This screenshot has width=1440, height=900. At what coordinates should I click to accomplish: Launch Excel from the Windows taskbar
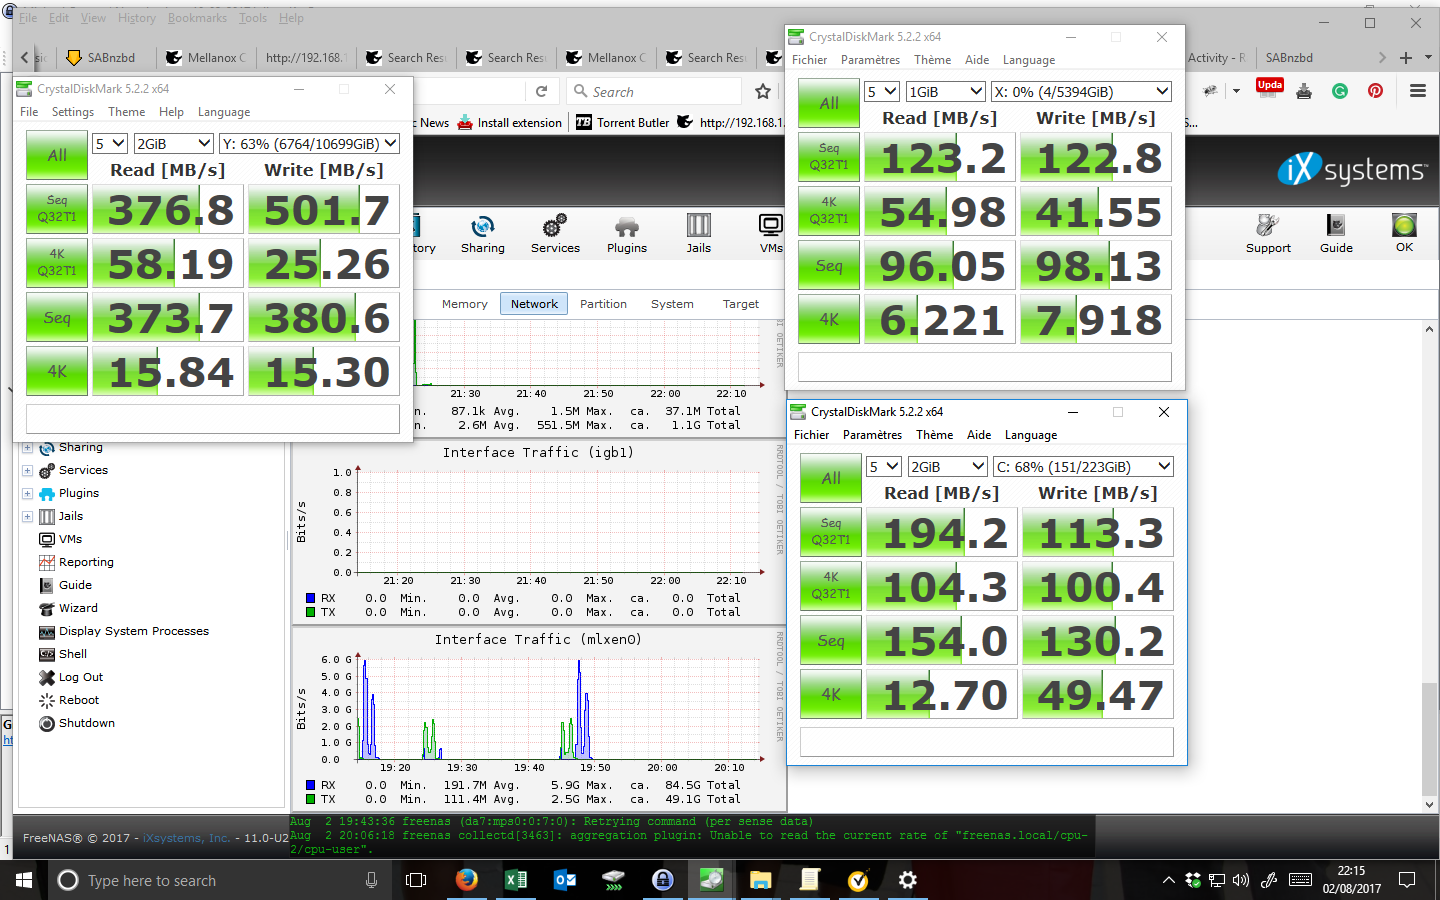(x=516, y=880)
